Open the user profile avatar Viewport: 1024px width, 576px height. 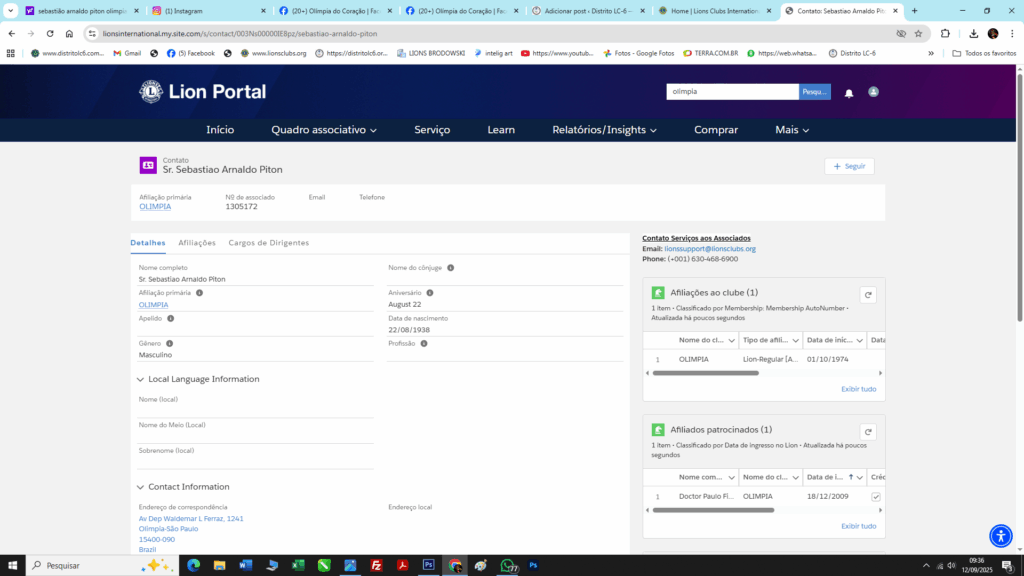pos(873,92)
